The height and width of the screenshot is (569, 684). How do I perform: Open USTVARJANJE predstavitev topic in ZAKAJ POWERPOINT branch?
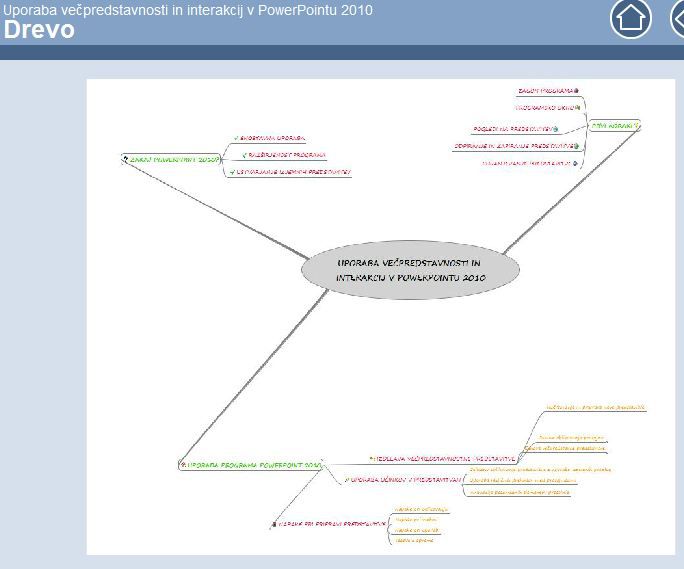click(294, 172)
